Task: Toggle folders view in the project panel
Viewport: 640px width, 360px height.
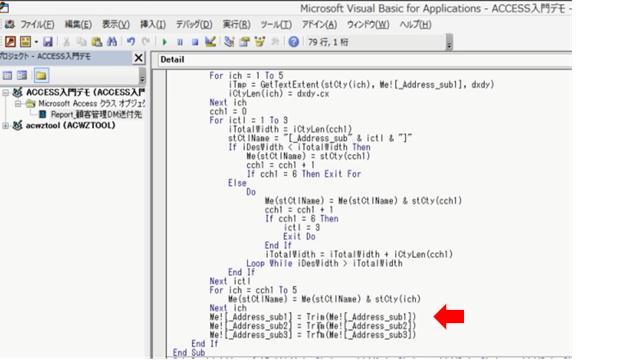Action: click(x=41, y=75)
